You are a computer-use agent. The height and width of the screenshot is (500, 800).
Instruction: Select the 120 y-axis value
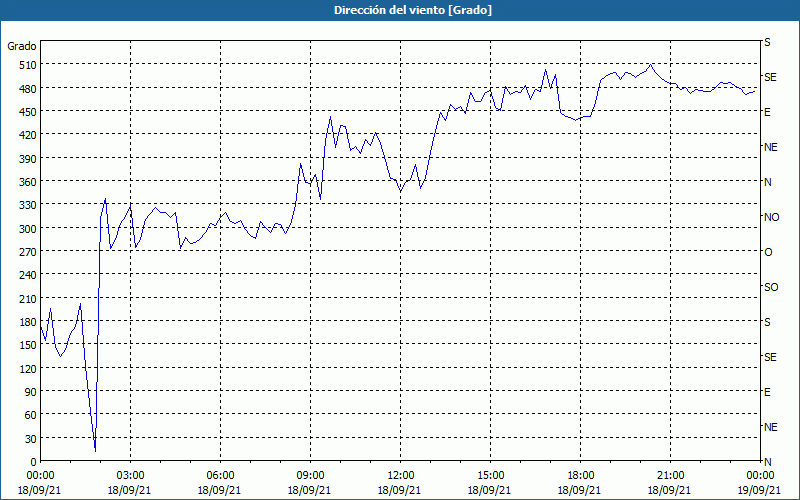(x=29, y=369)
